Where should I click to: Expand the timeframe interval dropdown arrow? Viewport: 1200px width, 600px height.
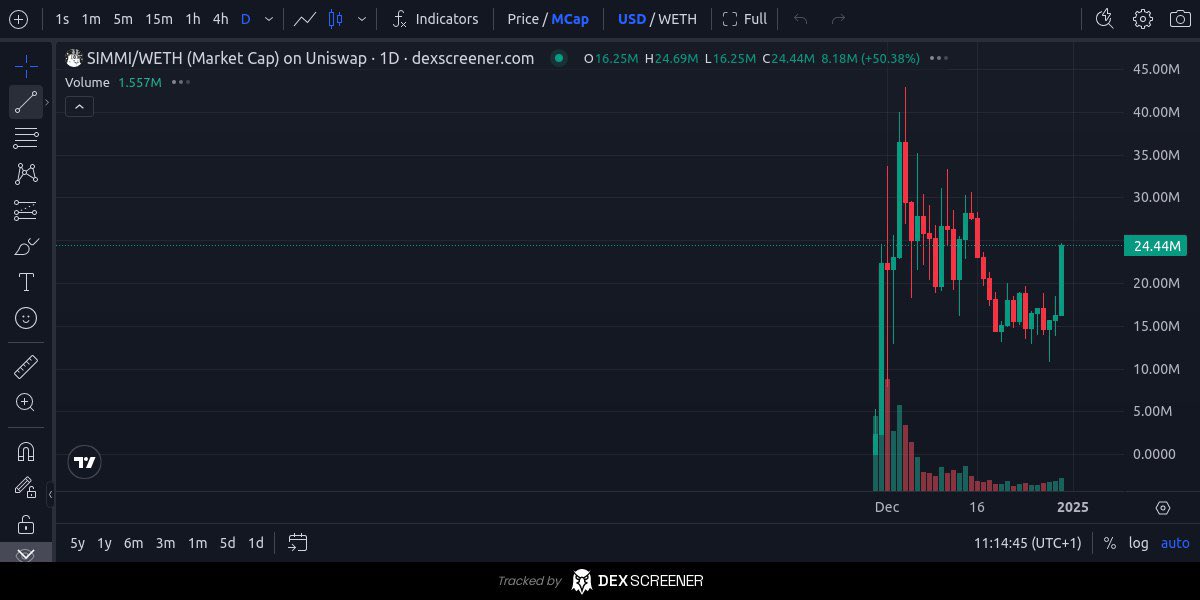[x=268, y=19]
